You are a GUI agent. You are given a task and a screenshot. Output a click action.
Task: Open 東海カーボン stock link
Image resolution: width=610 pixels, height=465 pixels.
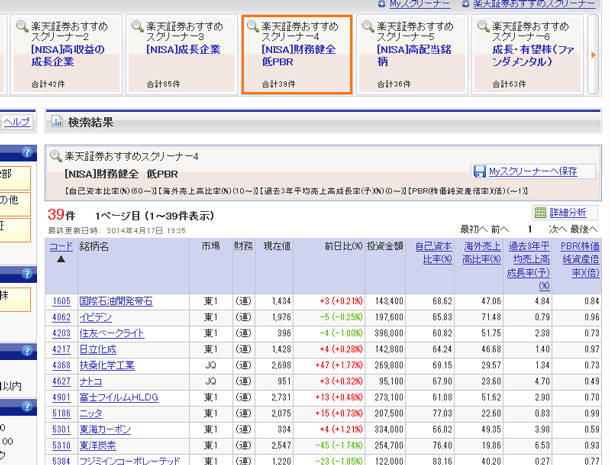point(105,430)
